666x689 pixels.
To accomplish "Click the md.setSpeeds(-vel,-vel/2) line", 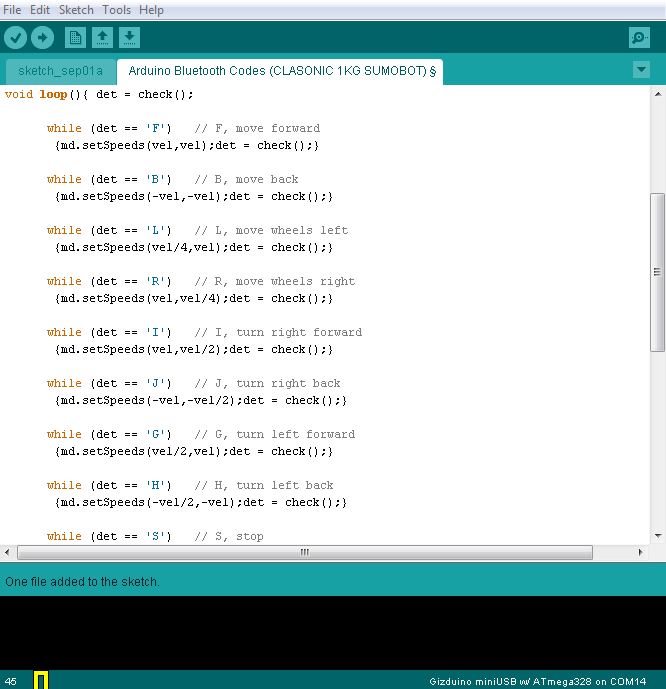I will pyautogui.click(x=201, y=400).
